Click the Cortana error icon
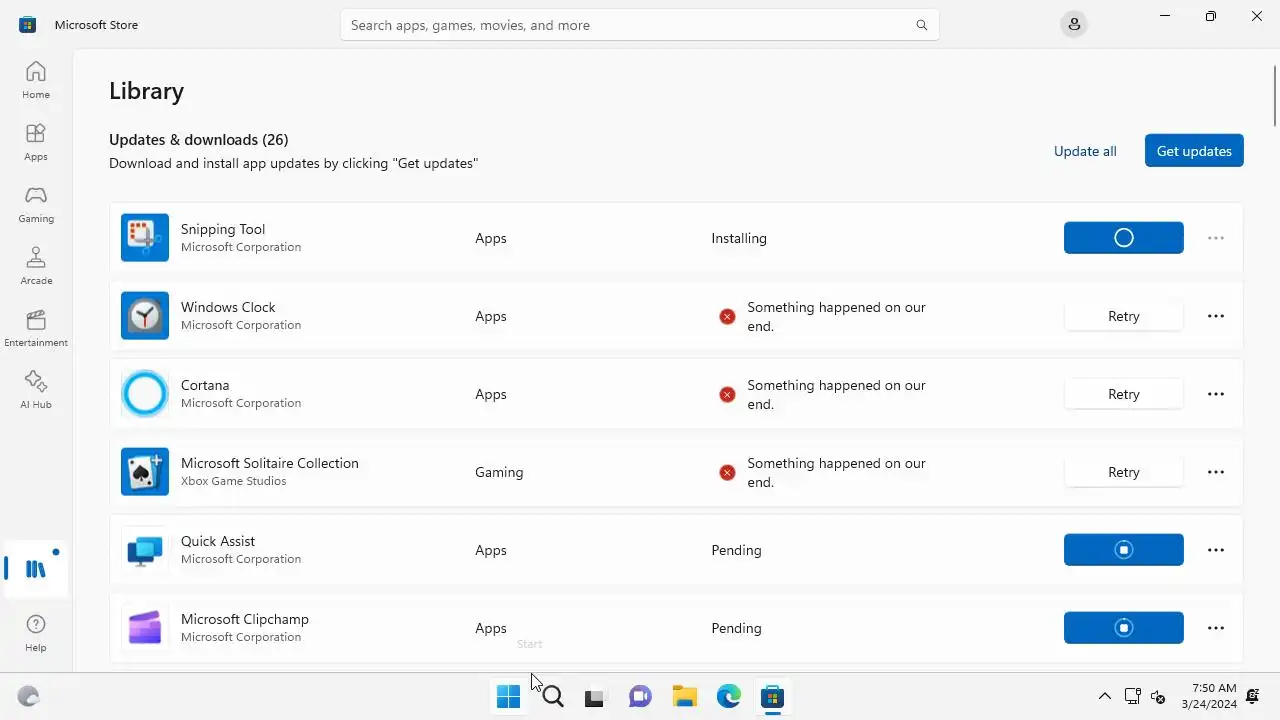 click(x=727, y=394)
